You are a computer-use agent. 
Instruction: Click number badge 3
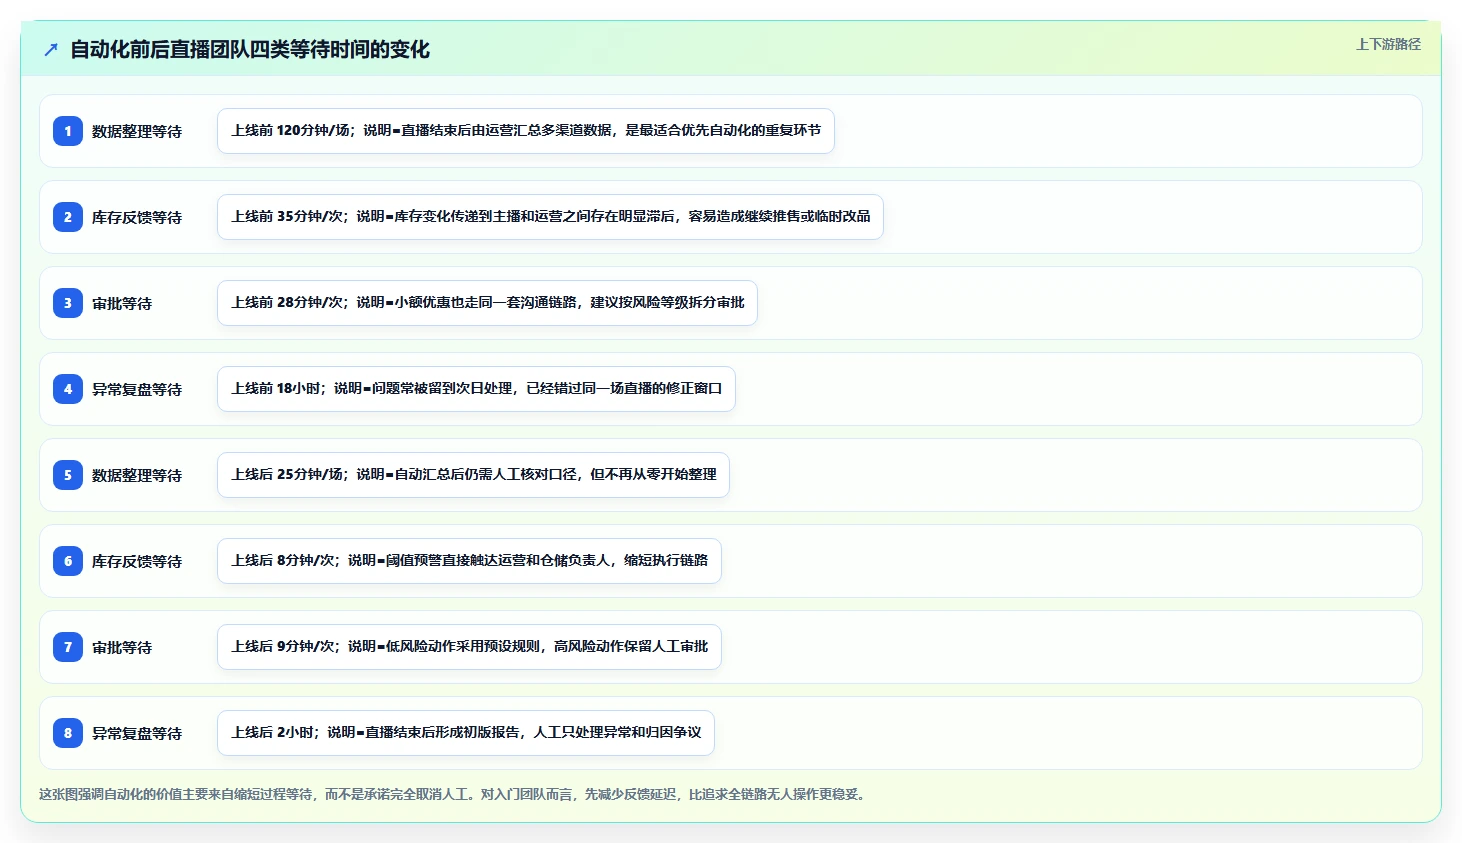(68, 303)
